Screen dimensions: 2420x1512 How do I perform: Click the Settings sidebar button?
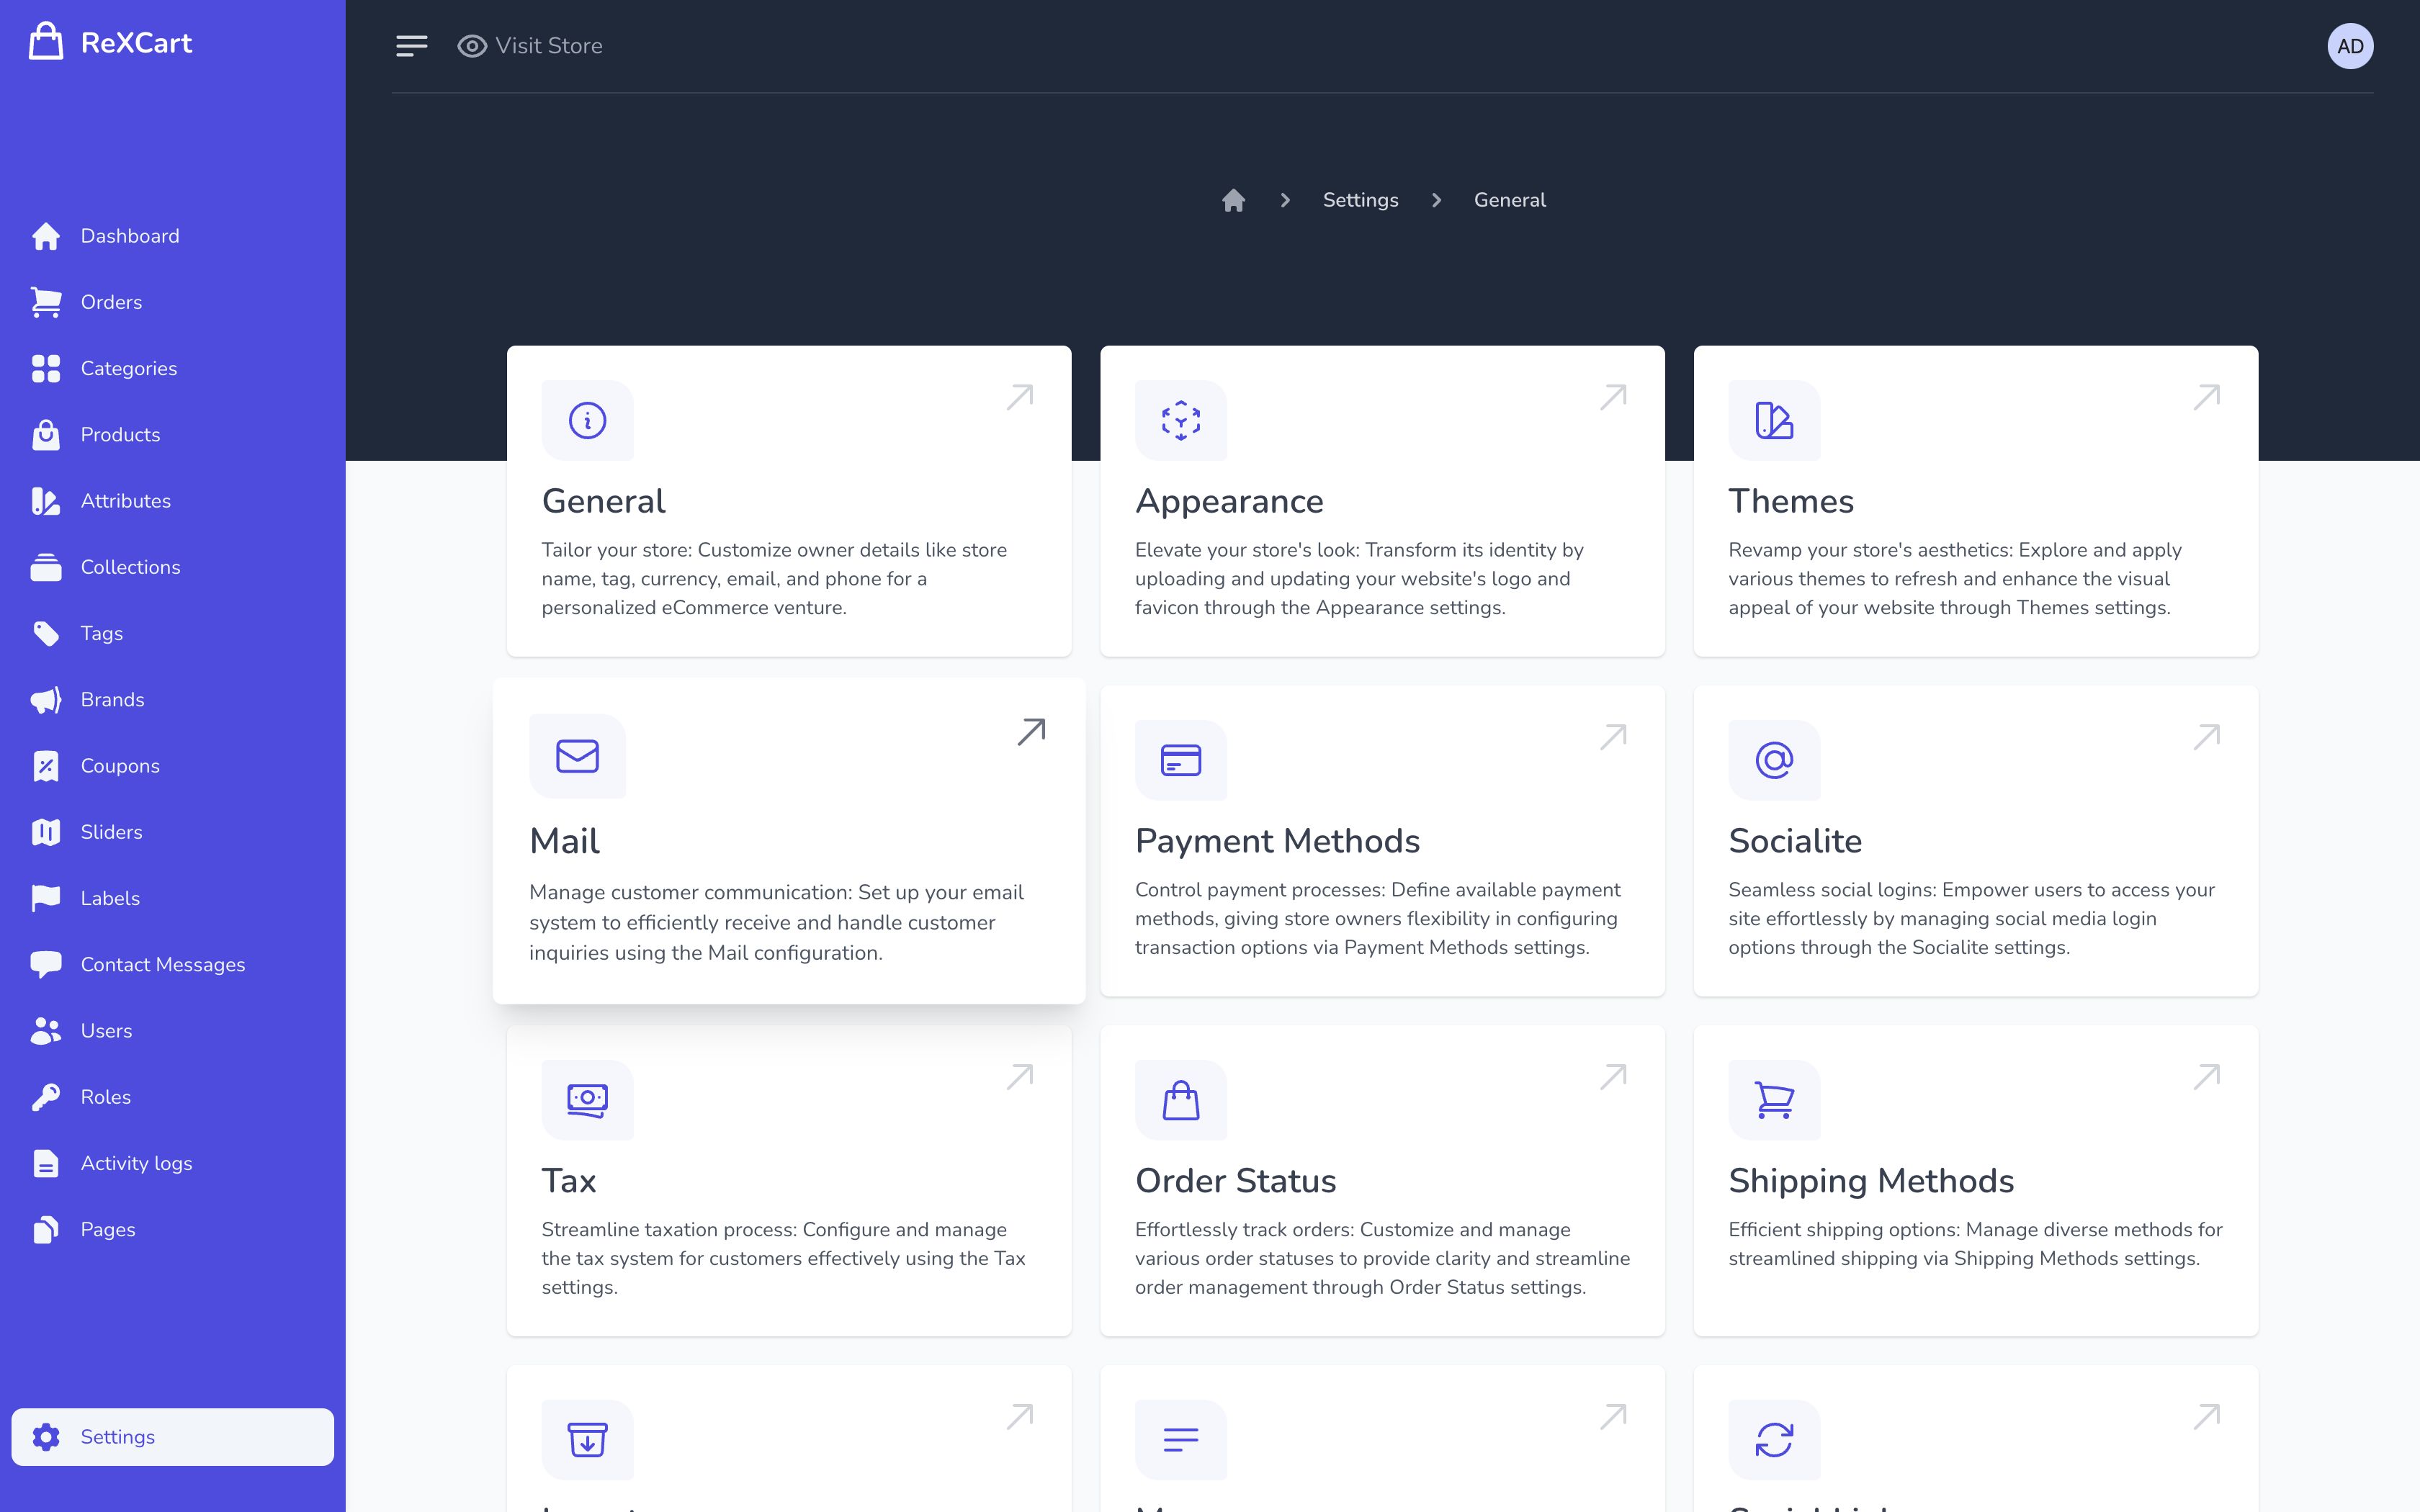coord(172,1437)
